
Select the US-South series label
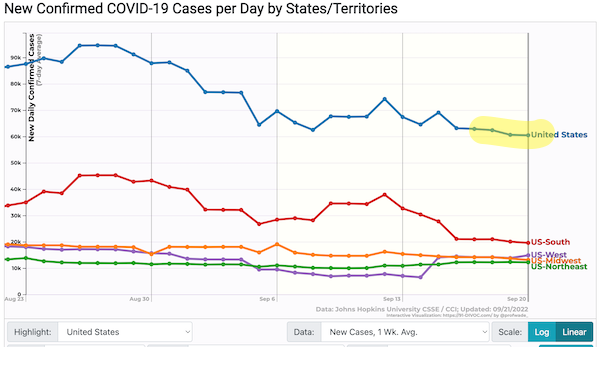(550, 242)
